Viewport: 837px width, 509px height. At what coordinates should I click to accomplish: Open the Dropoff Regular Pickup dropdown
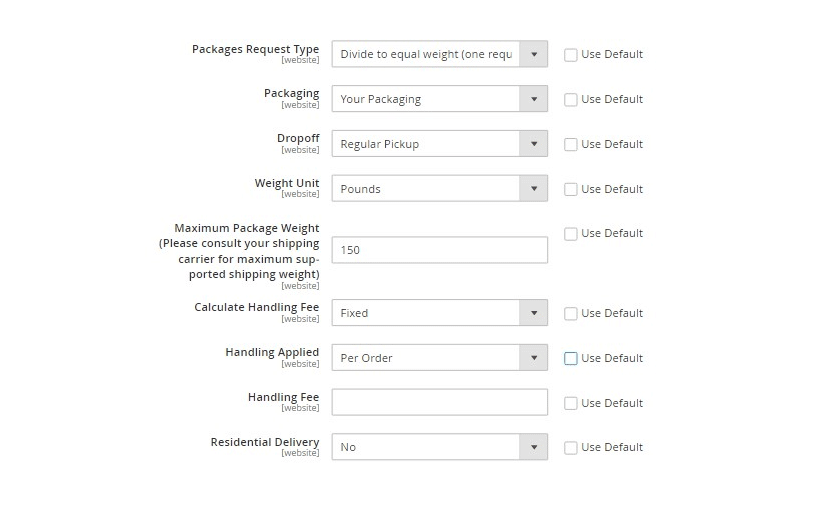click(439, 144)
